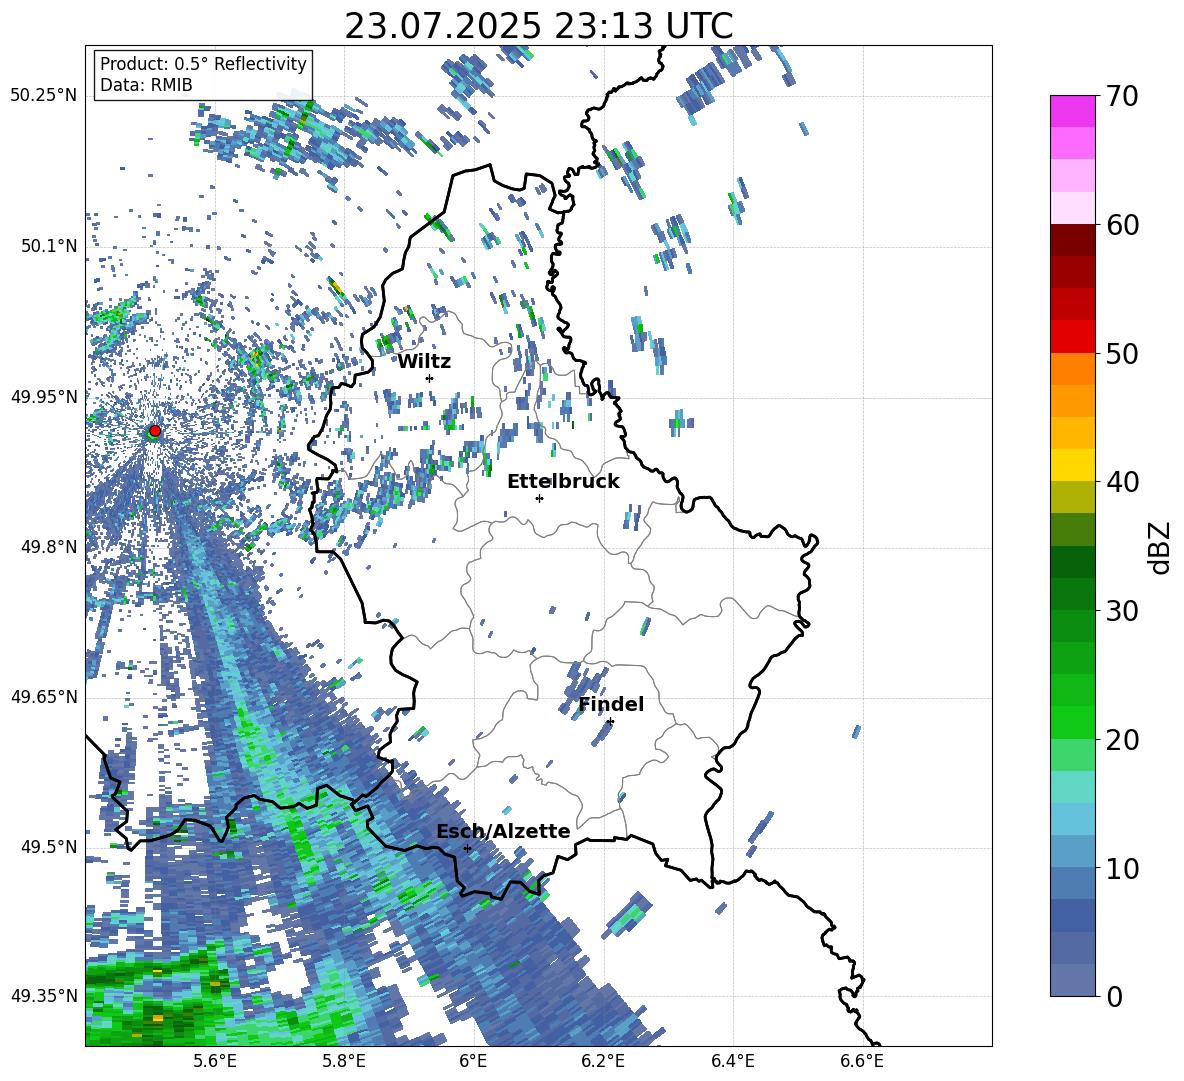The width and height of the screenshot is (1184, 1081).
Task: Click the plot title 23.07.2025 23:13 UTC
Action: coord(538,27)
